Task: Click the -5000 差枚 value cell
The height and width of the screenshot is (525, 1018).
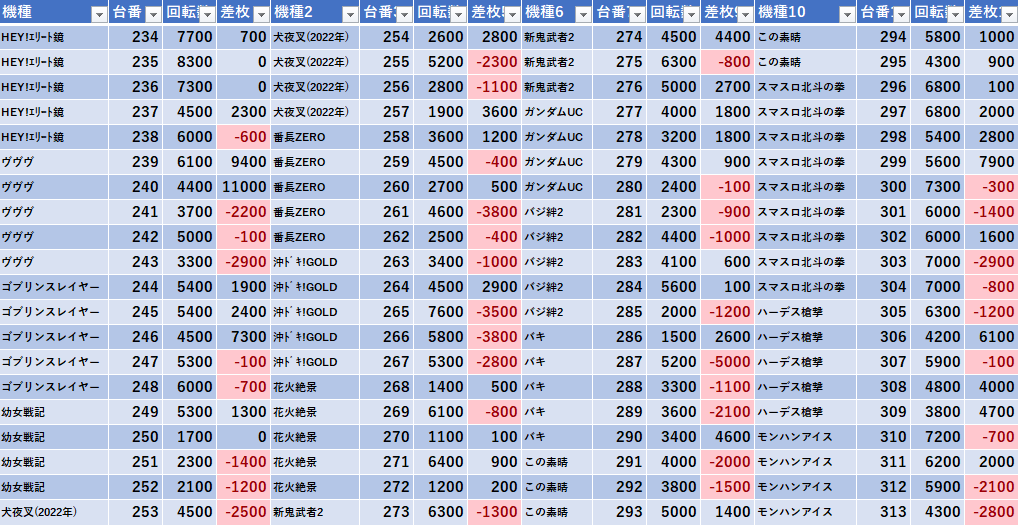Action: 727,362
